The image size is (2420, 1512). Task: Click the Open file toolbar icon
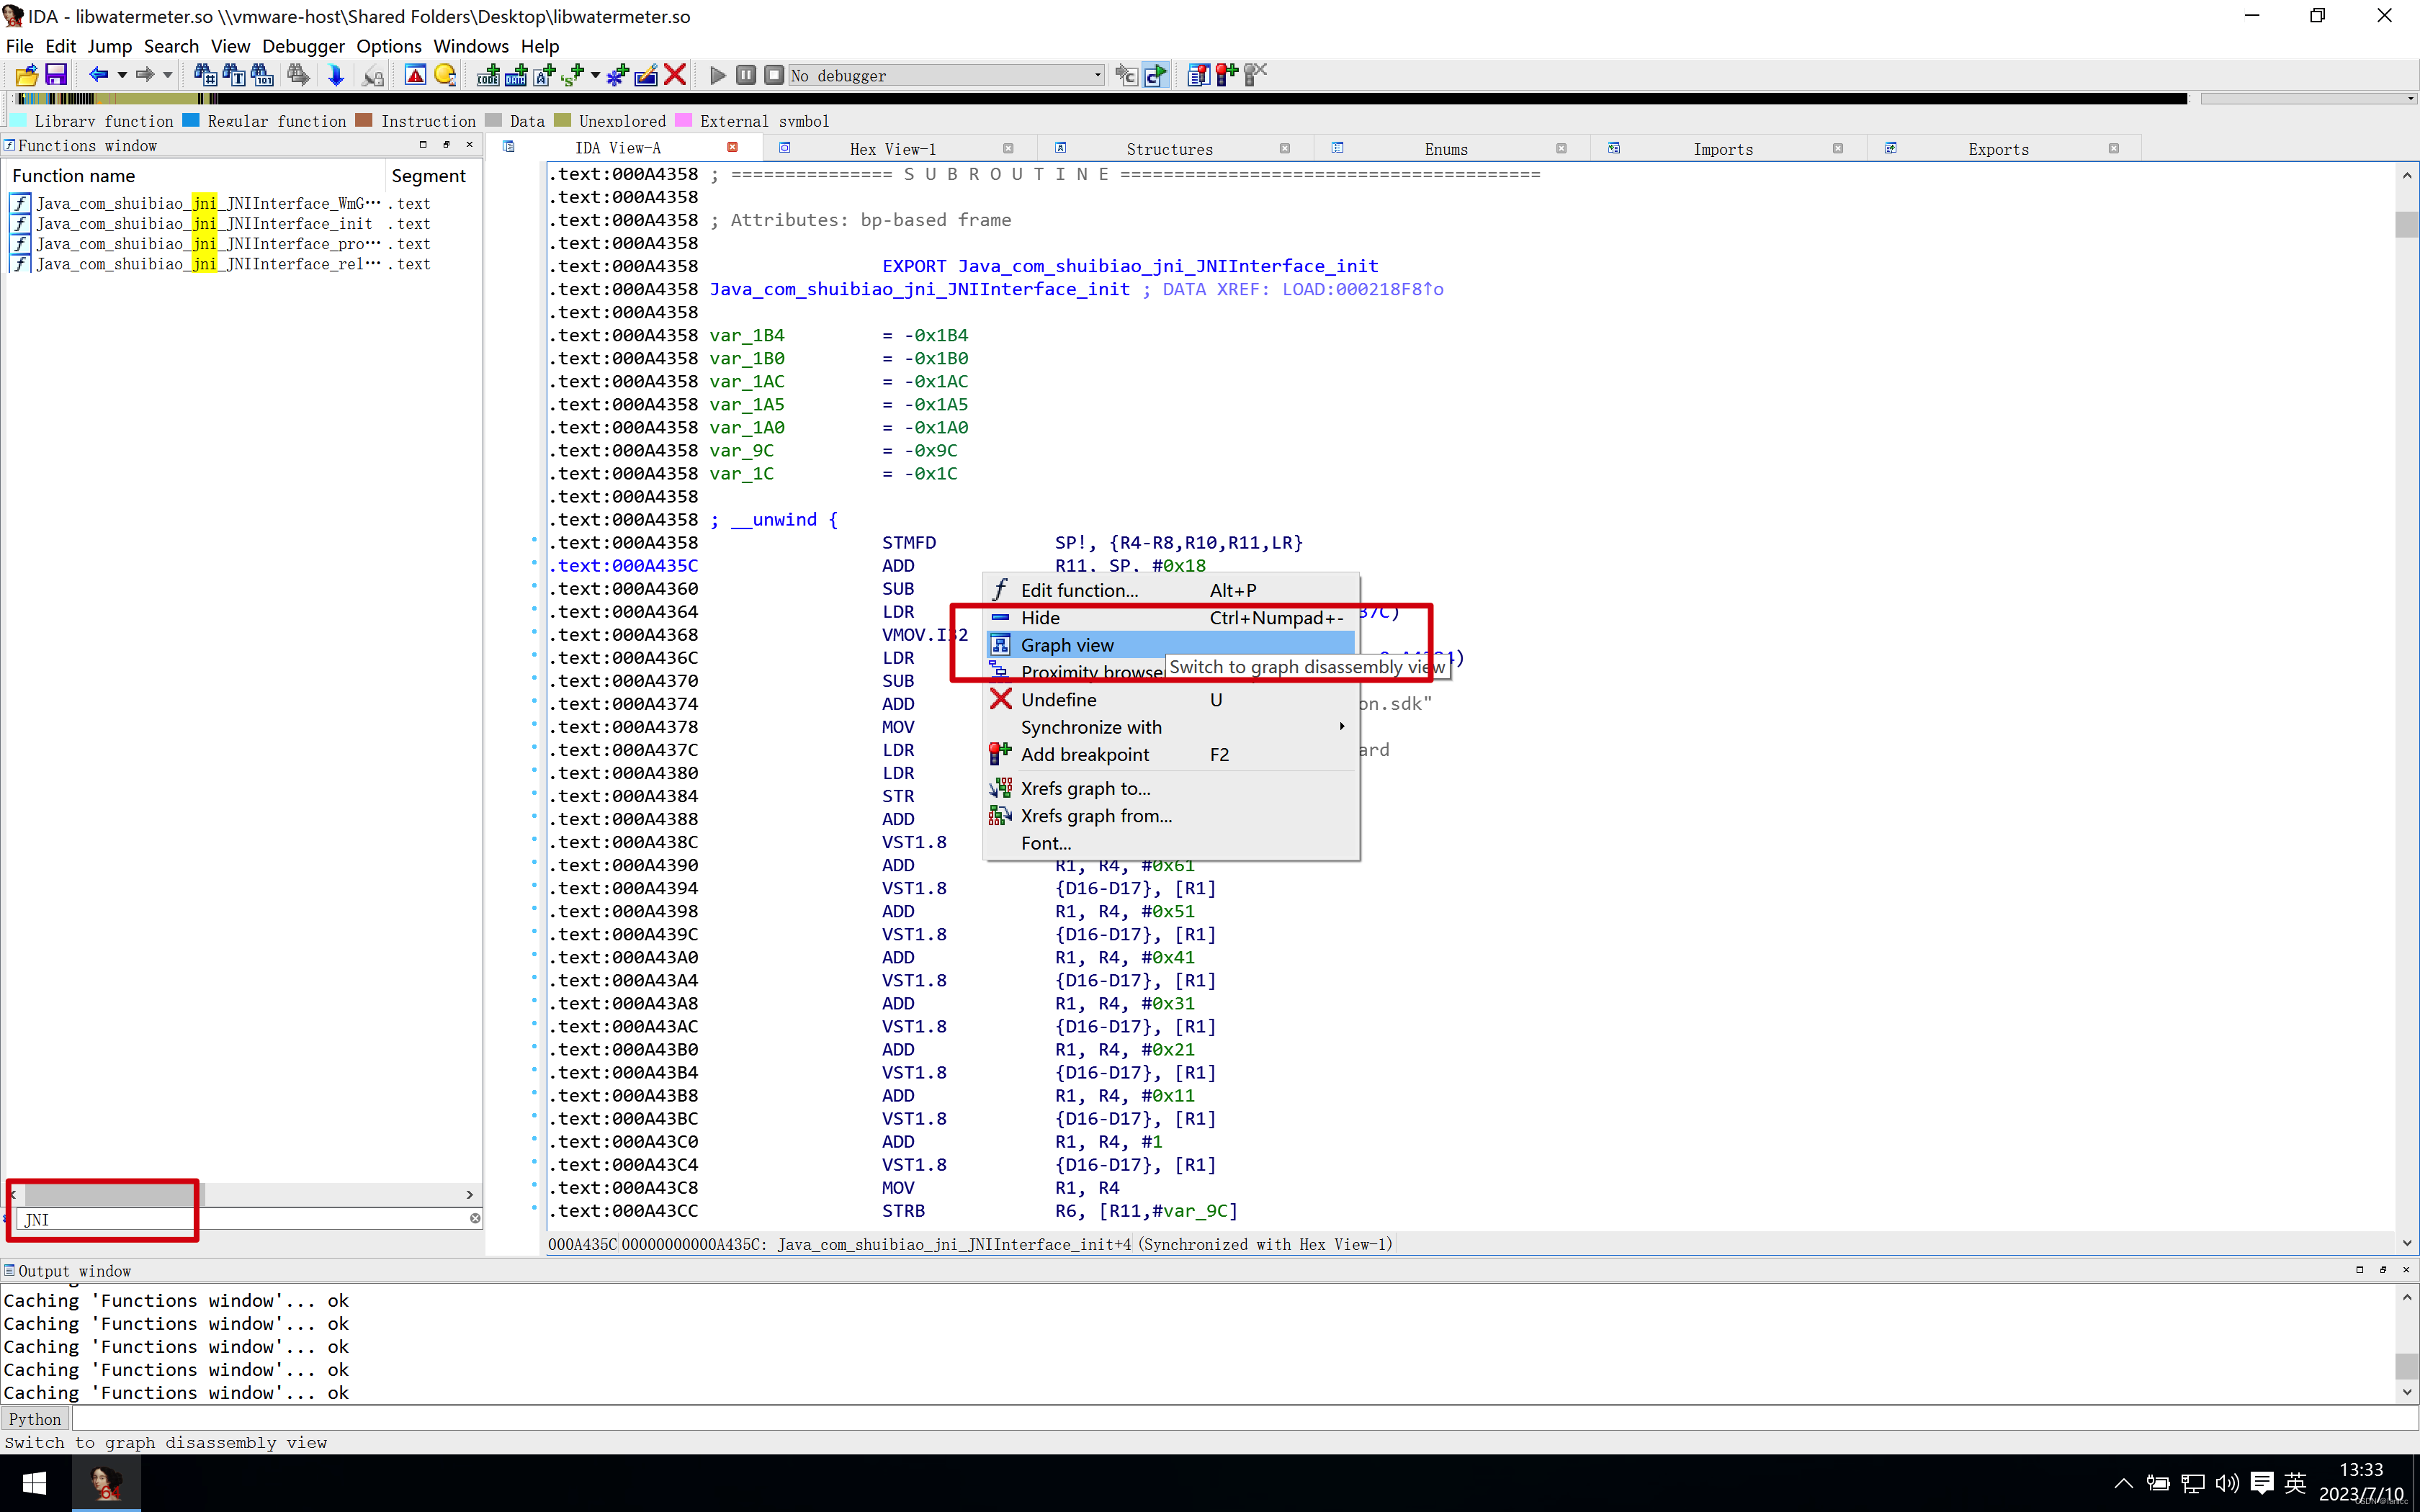(x=27, y=75)
